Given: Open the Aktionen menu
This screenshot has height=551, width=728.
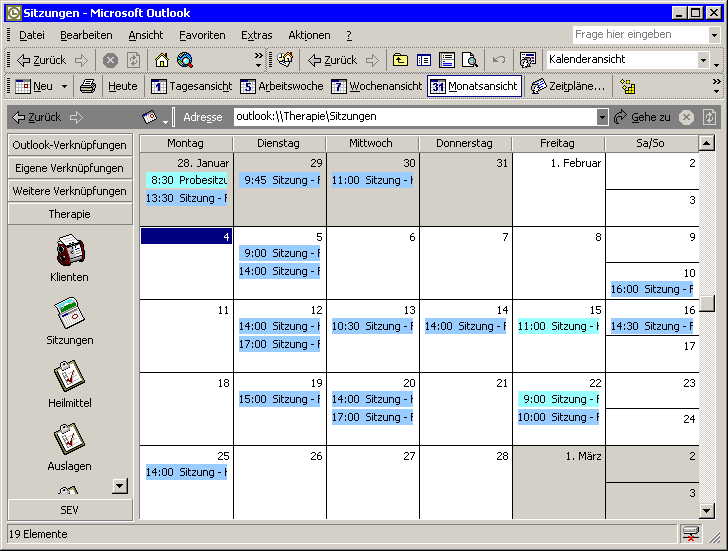Looking at the screenshot, I should pos(309,35).
